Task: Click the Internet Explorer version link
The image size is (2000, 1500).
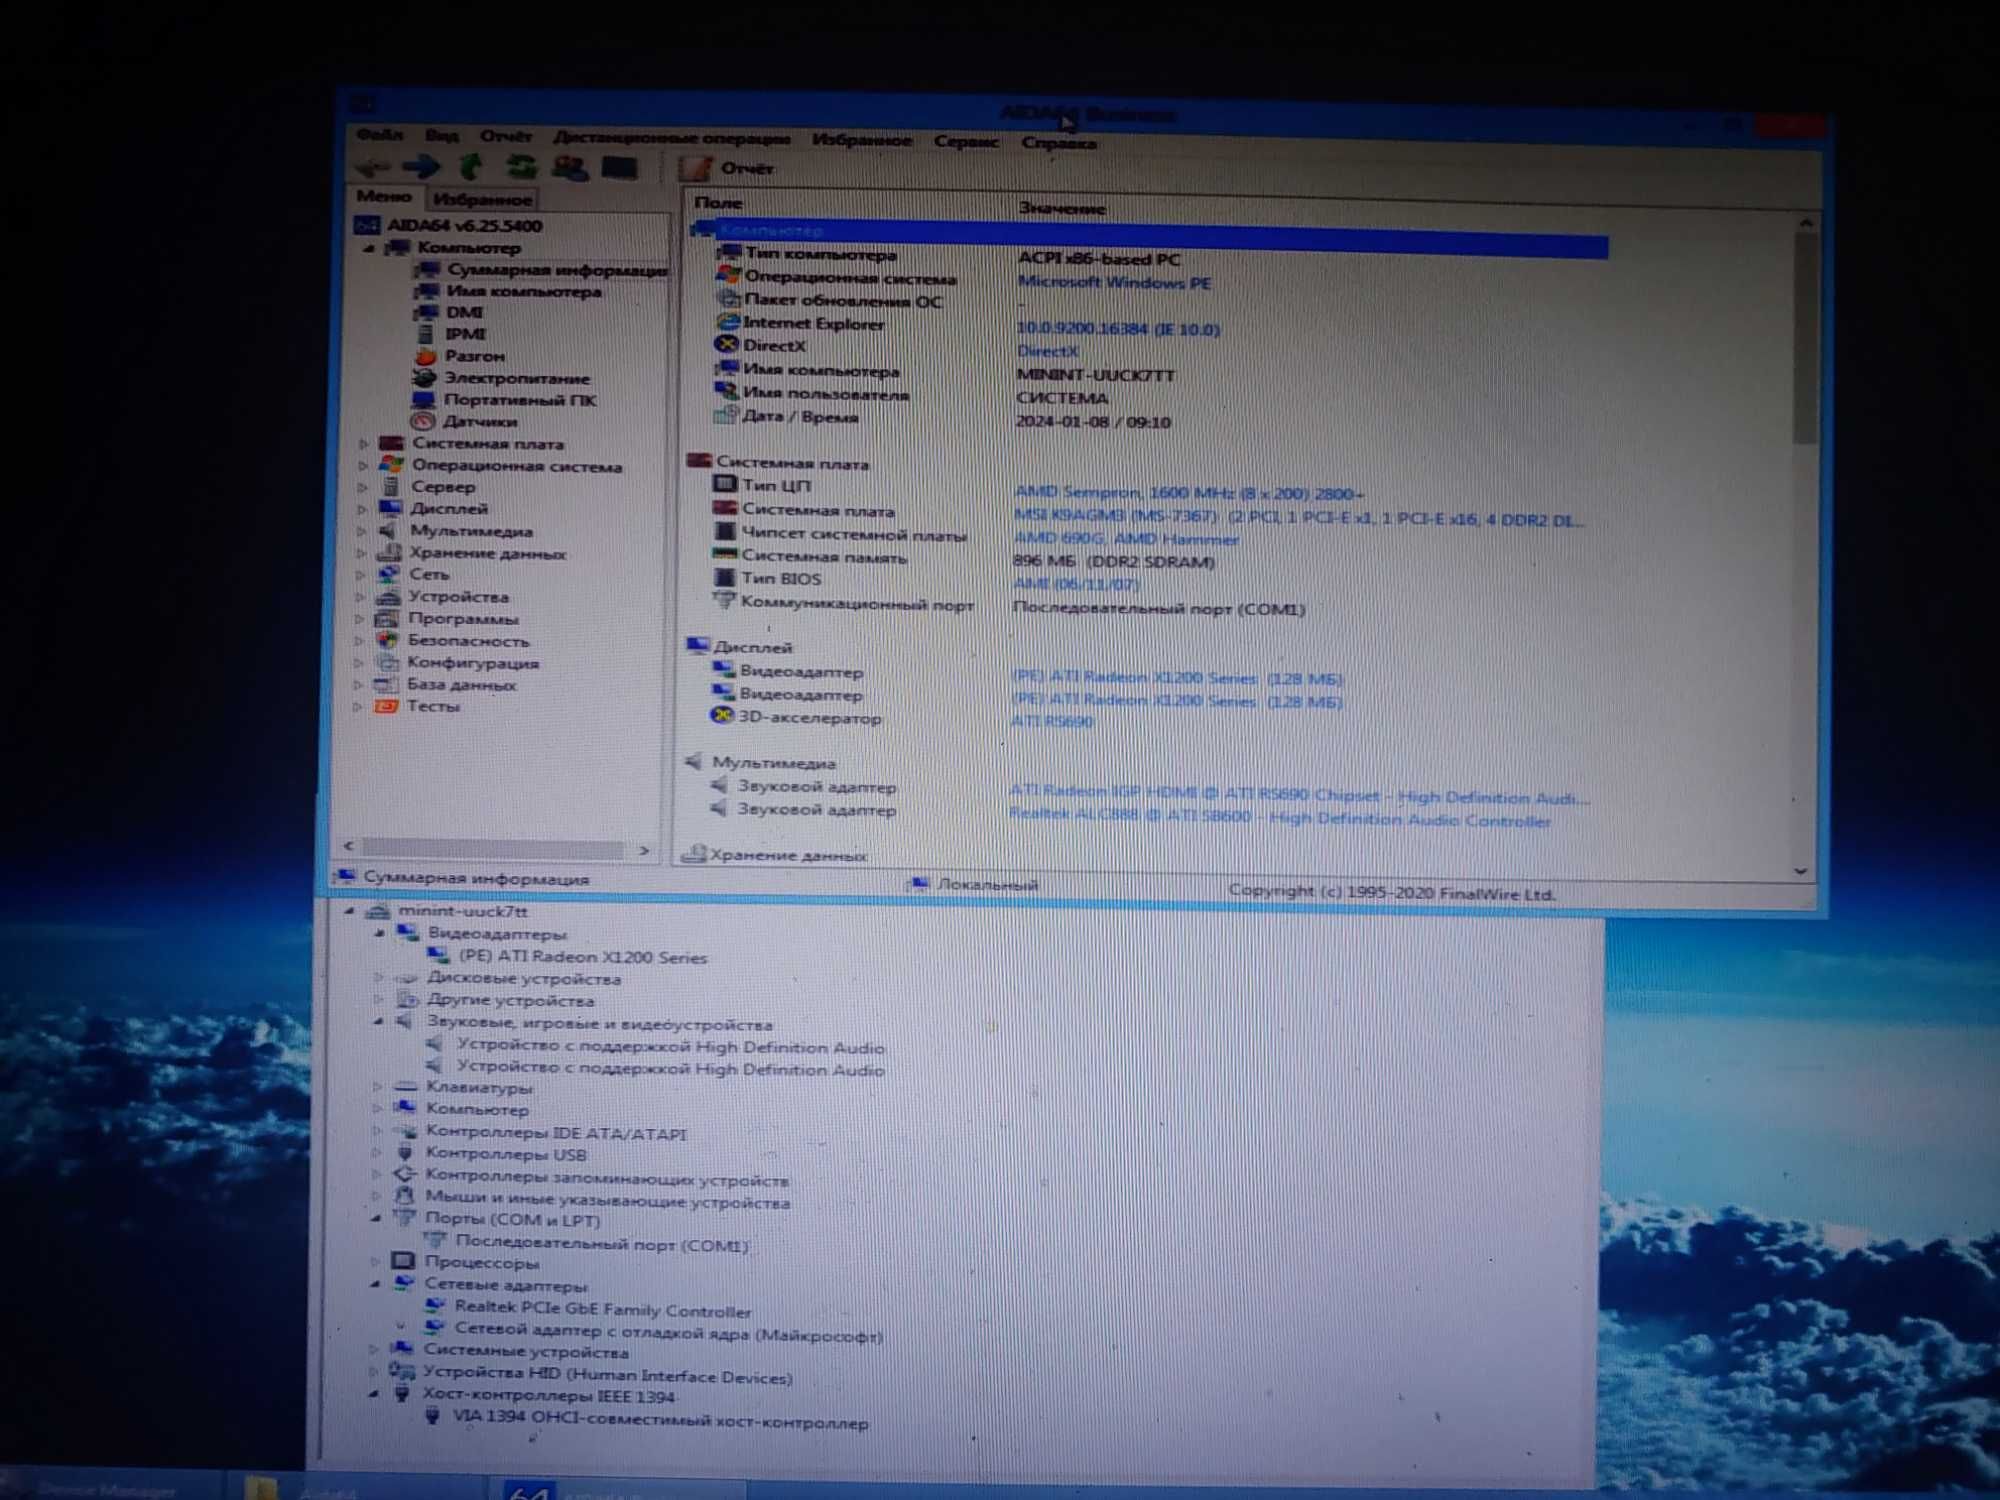Action: 1118,329
